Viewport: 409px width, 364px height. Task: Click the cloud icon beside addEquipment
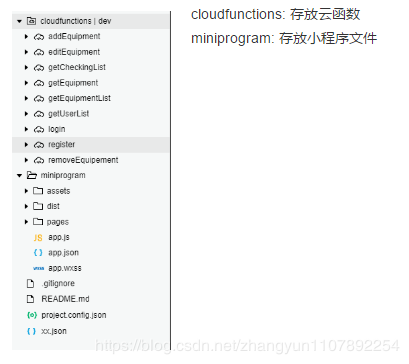point(39,37)
